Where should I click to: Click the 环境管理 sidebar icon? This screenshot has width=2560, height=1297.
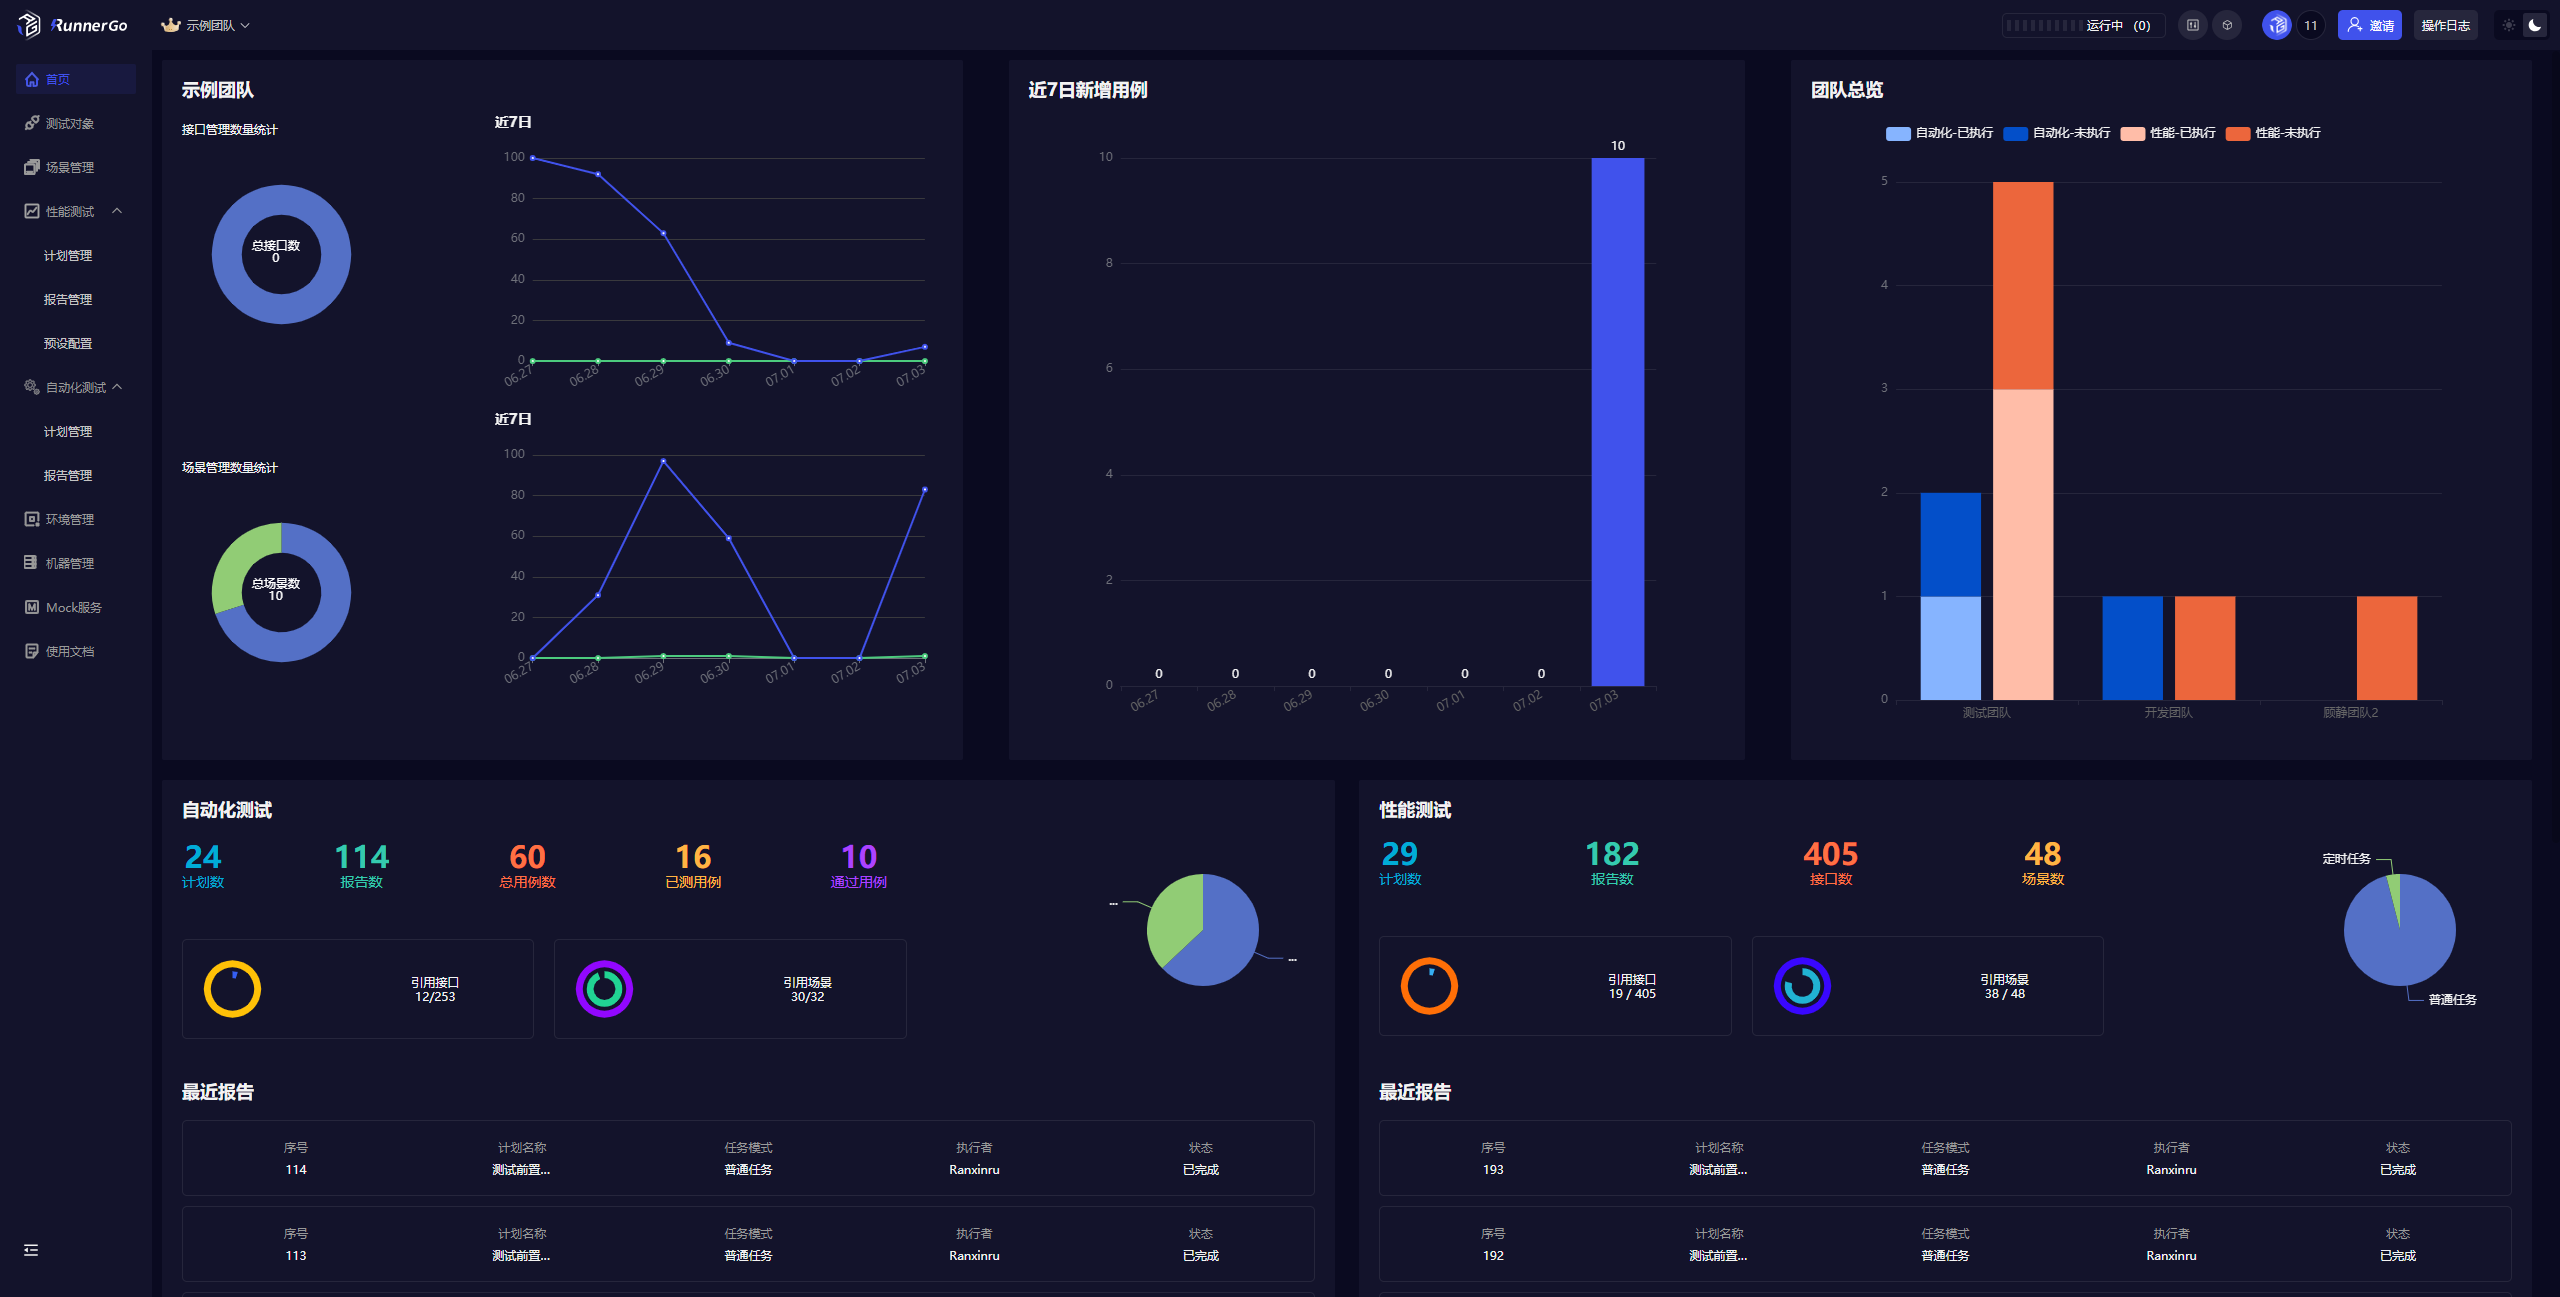click(32, 519)
